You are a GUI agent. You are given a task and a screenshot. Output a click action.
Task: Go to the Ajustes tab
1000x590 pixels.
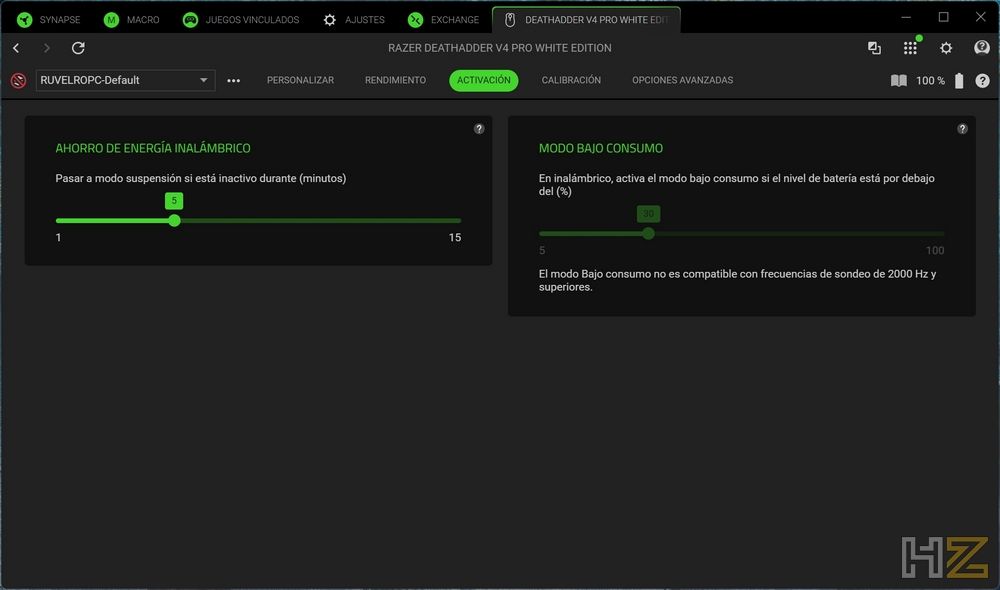point(354,20)
